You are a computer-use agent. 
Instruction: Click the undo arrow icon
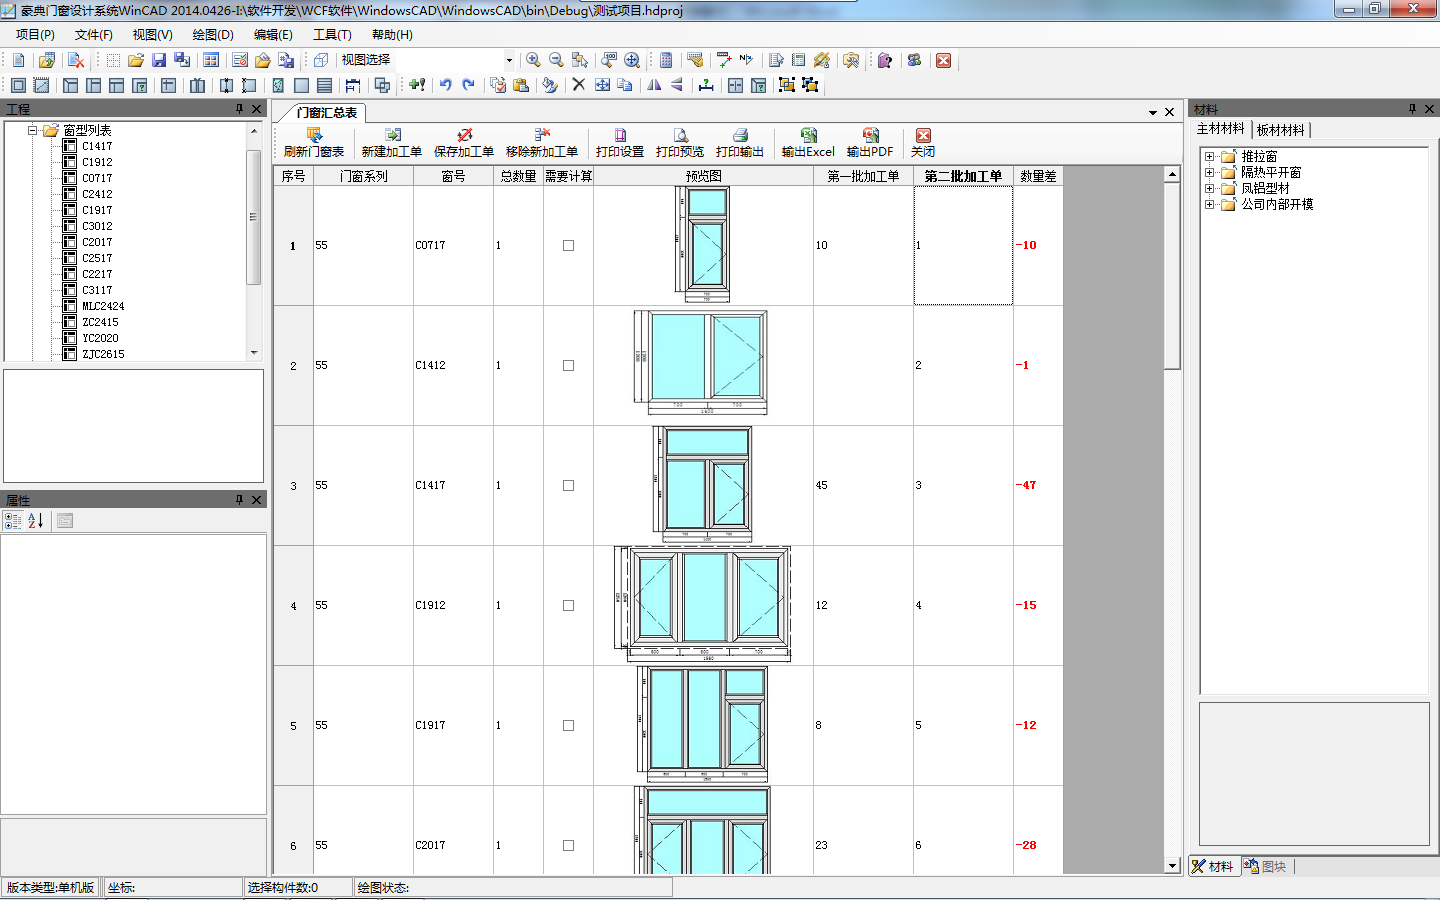click(x=446, y=85)
